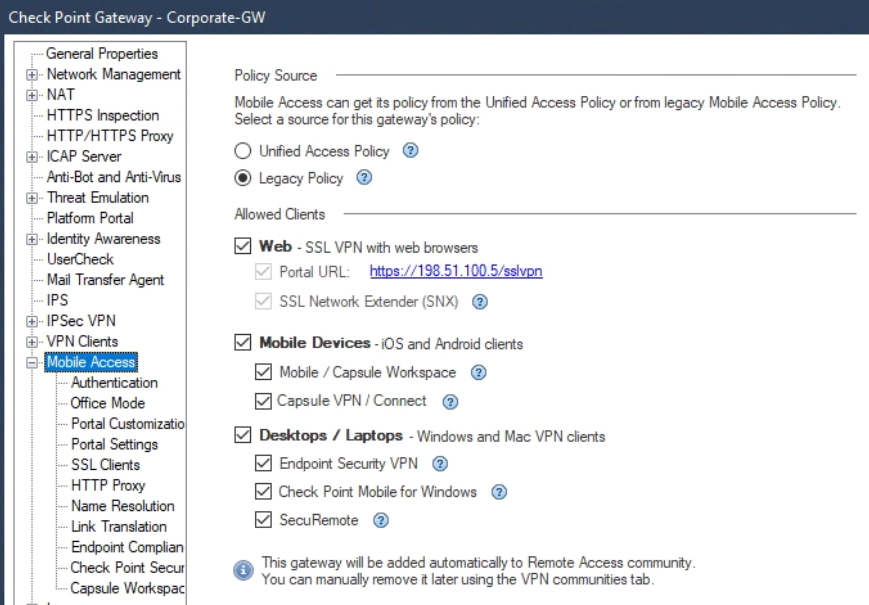Select ICAP Server tree label

pyautogui.click(x=84, y=157)
